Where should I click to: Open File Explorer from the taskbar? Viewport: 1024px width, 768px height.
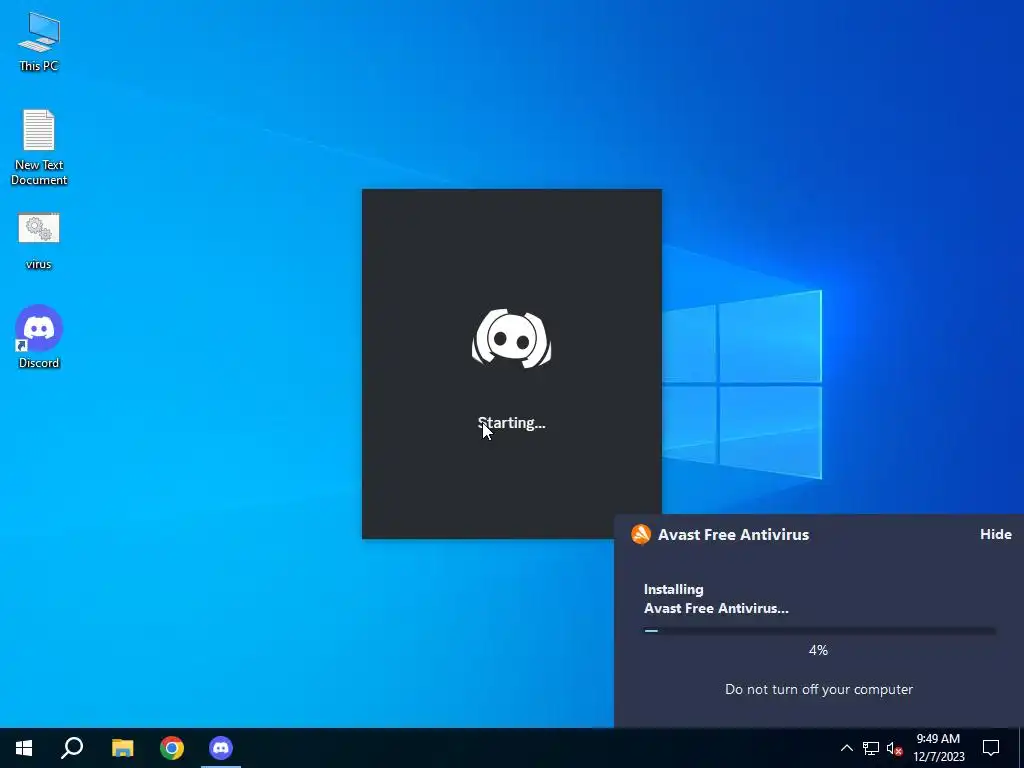point(122,748)
